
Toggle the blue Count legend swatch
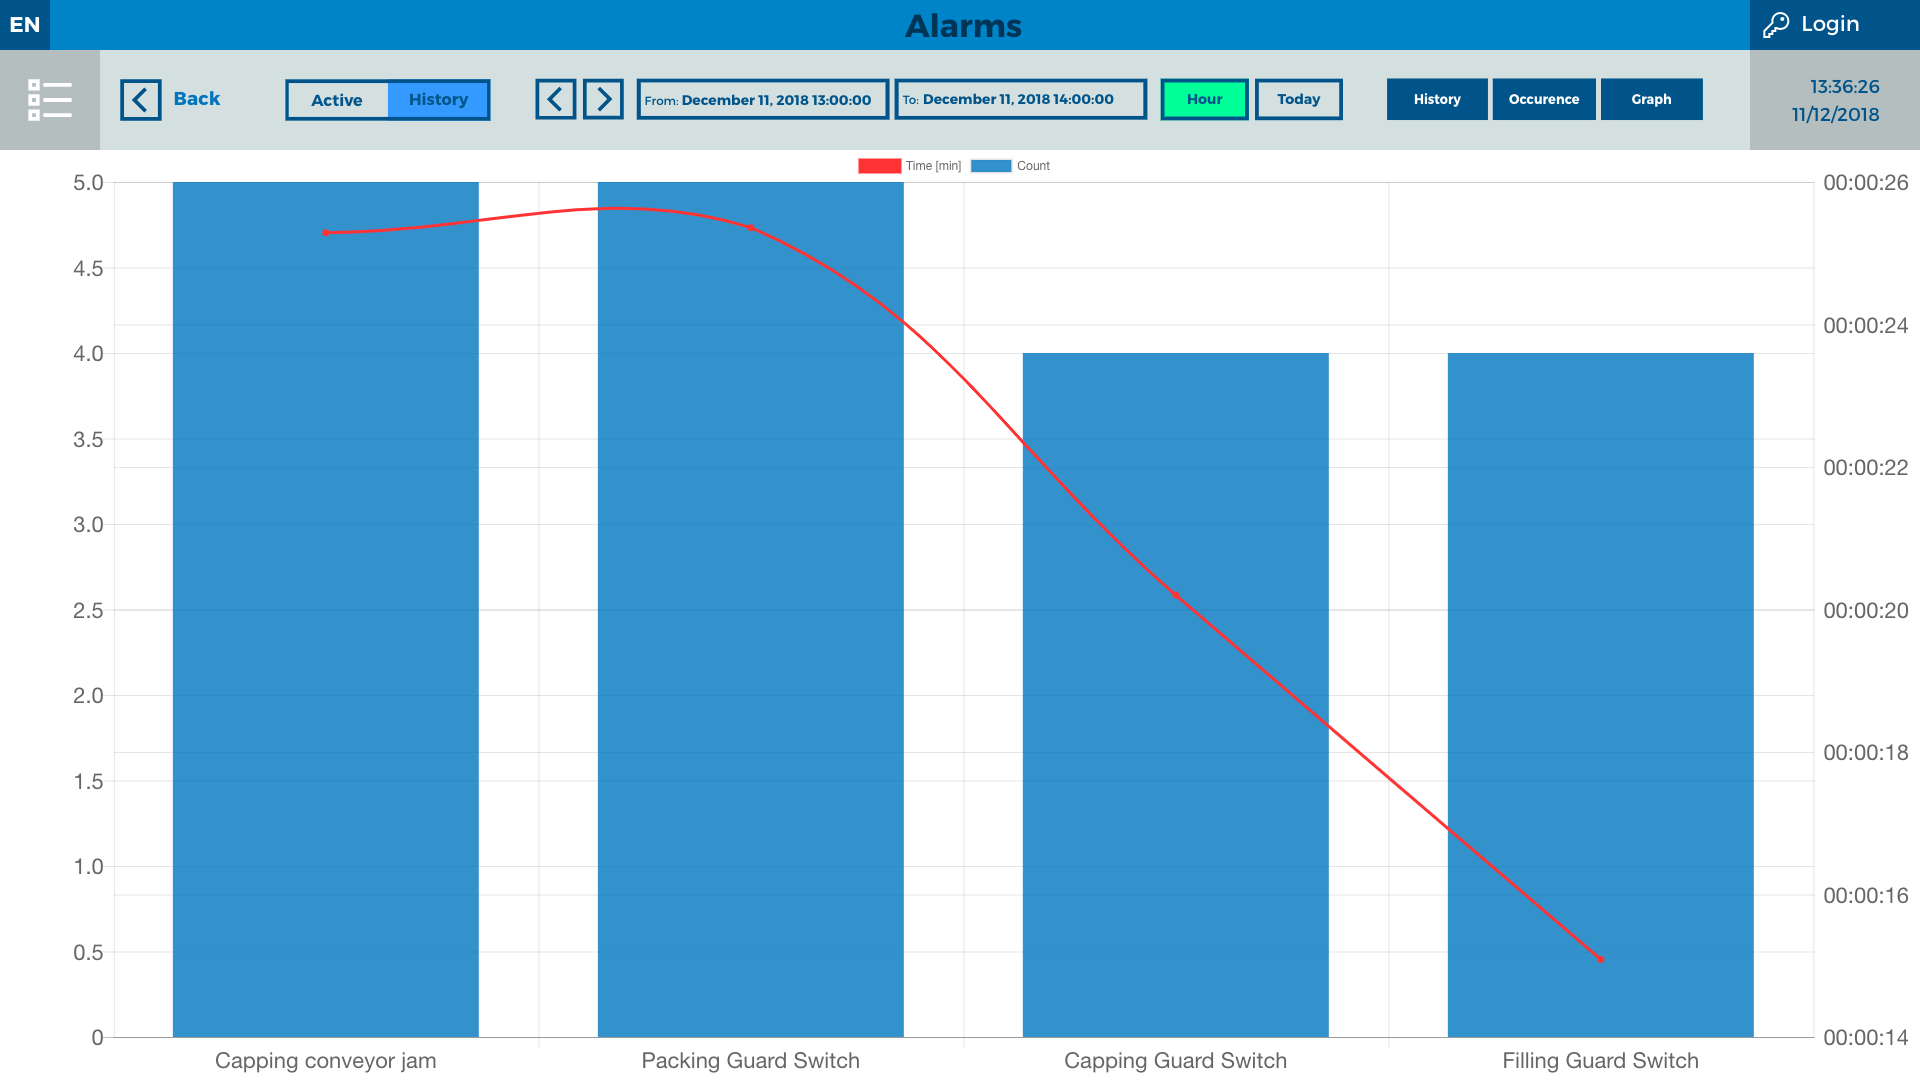click(991, 166)
